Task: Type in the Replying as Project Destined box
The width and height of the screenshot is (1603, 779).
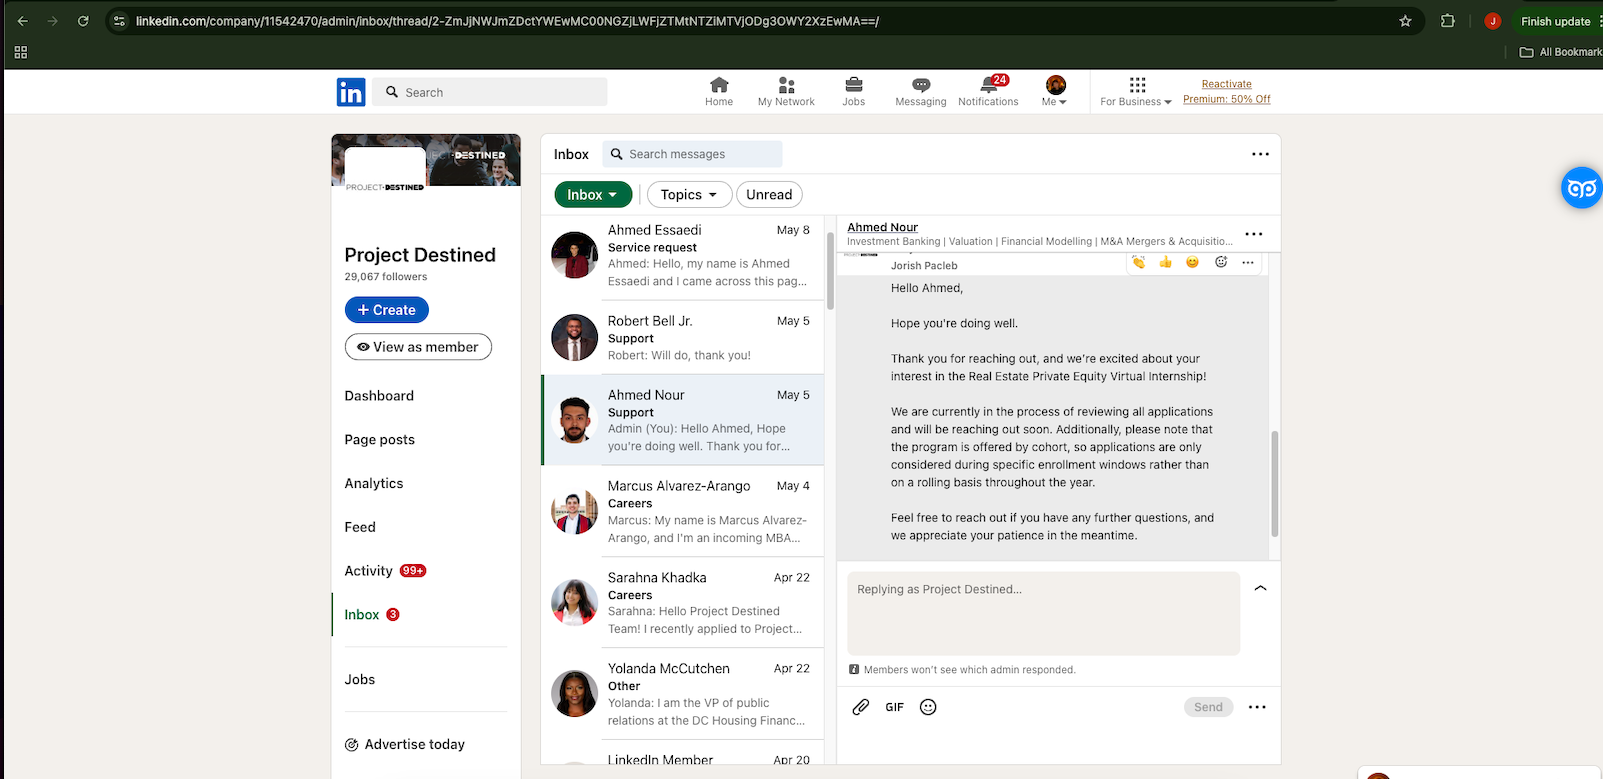Action: pyautogui.click(x=1043, y=613)
